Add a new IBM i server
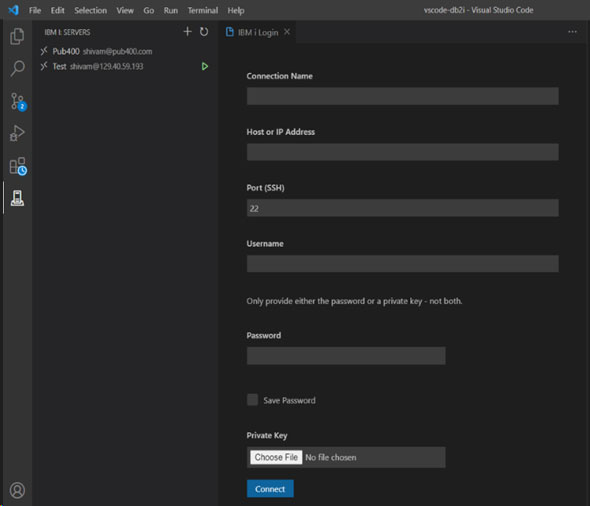590x506 pixels. [187, 32]
